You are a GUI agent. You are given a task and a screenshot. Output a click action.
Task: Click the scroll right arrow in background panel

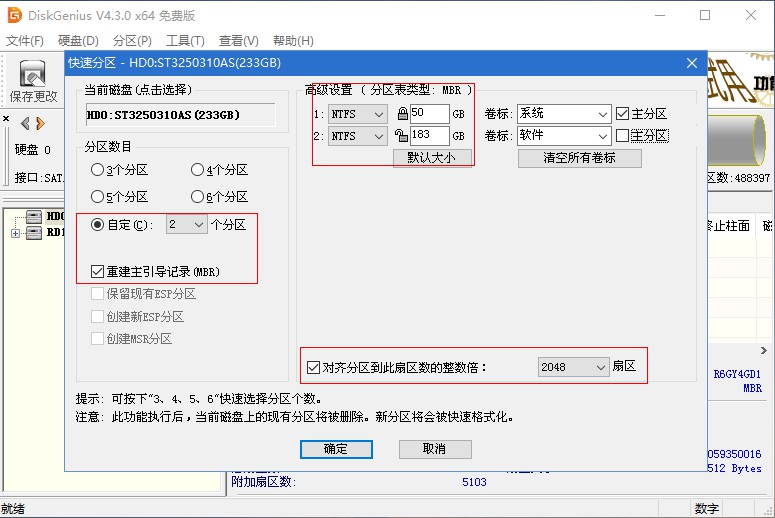[x=764, y=350]
